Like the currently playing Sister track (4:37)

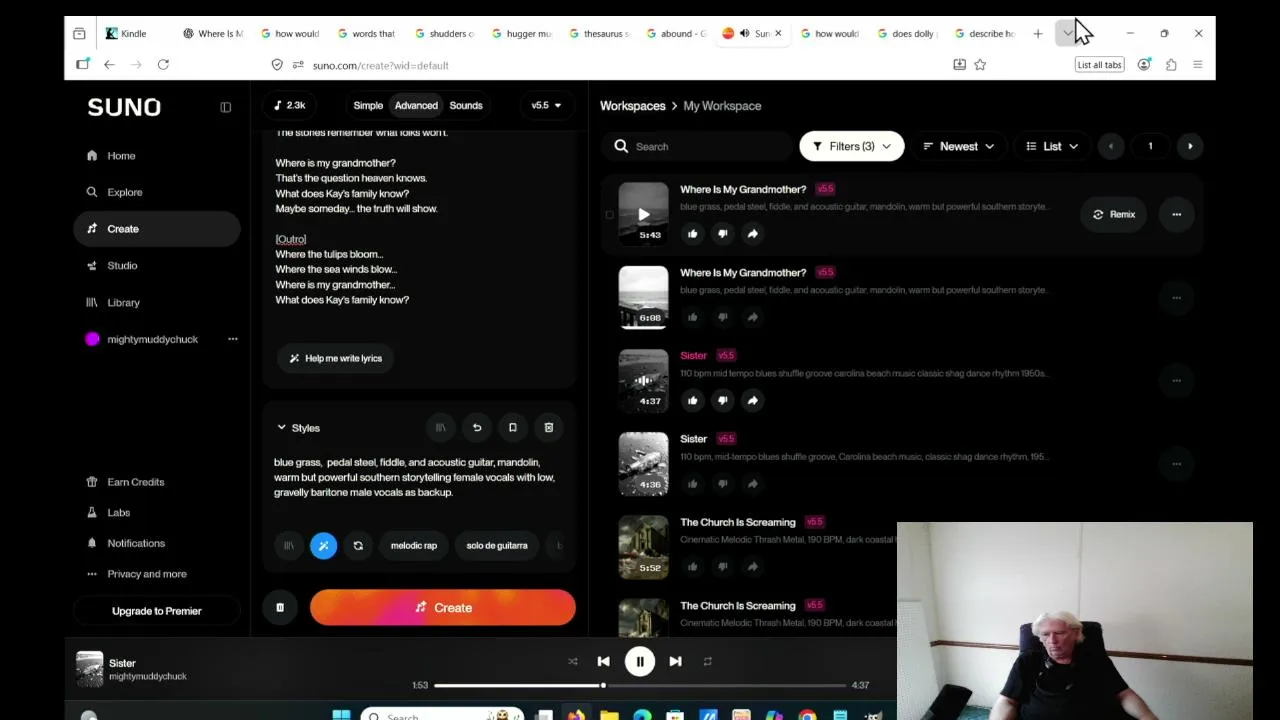tap(692, 401)
